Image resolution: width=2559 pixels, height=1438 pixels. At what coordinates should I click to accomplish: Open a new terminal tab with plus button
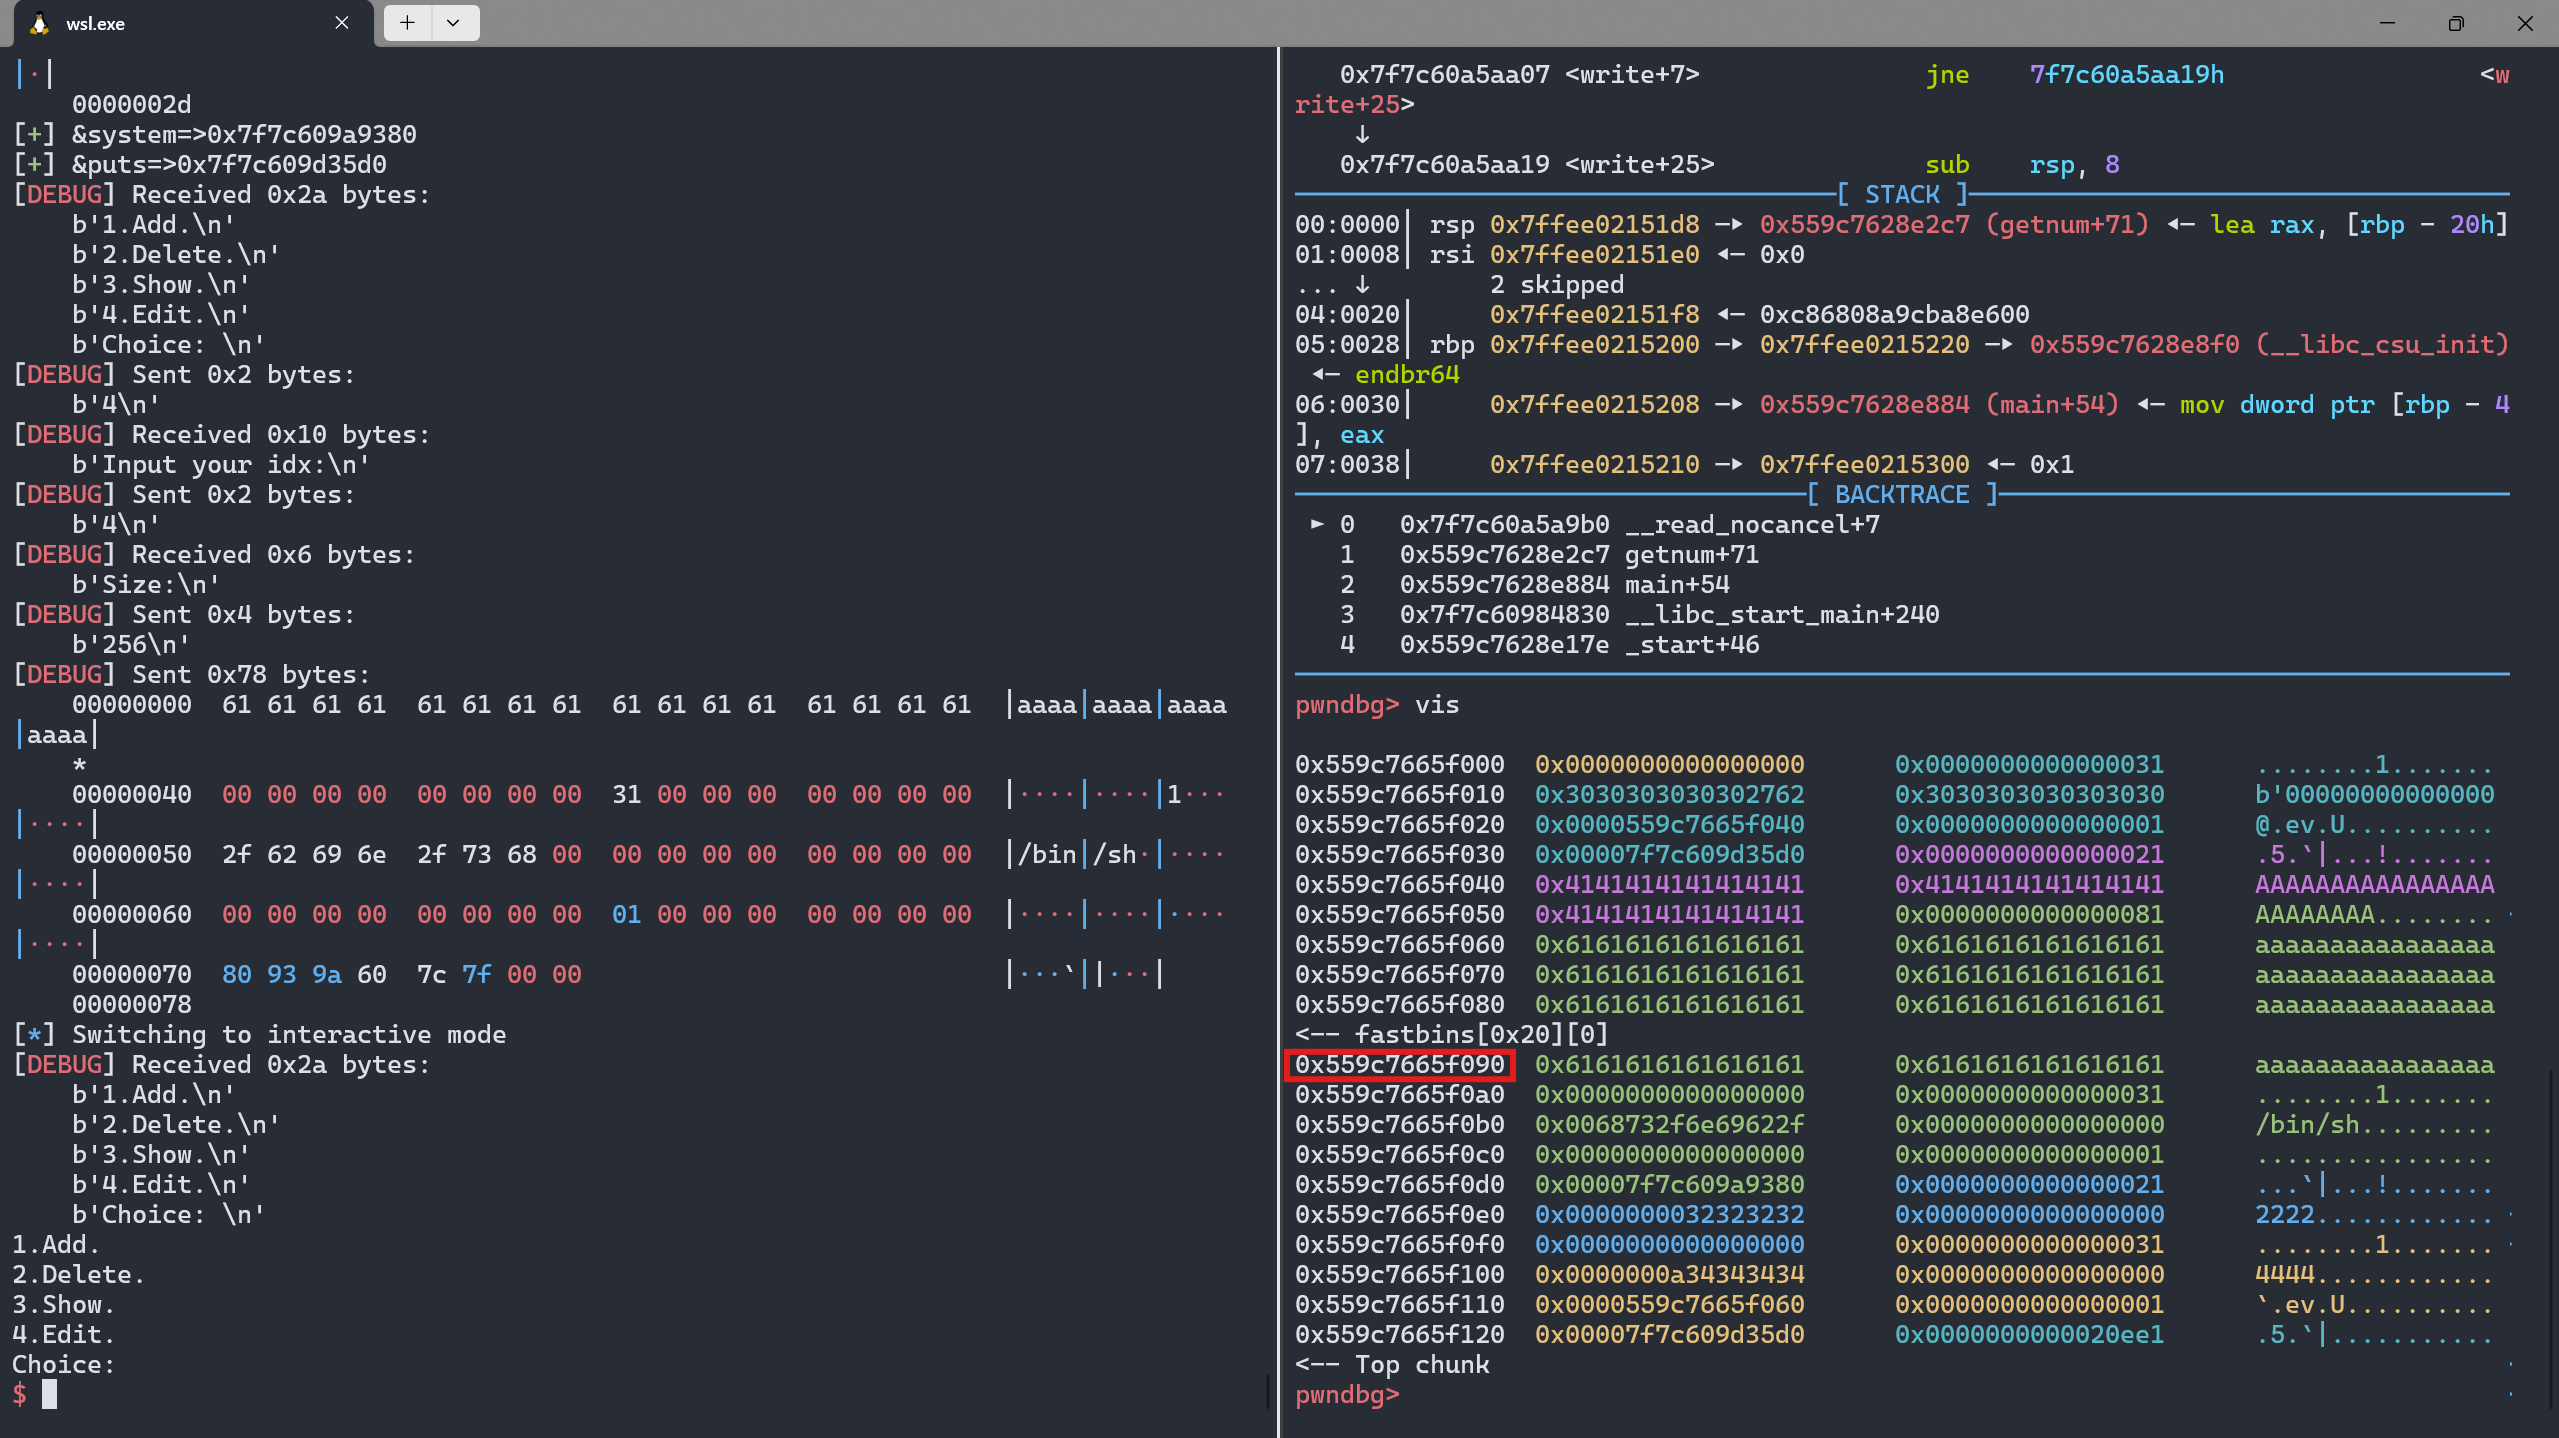click(x=407, y=23)
